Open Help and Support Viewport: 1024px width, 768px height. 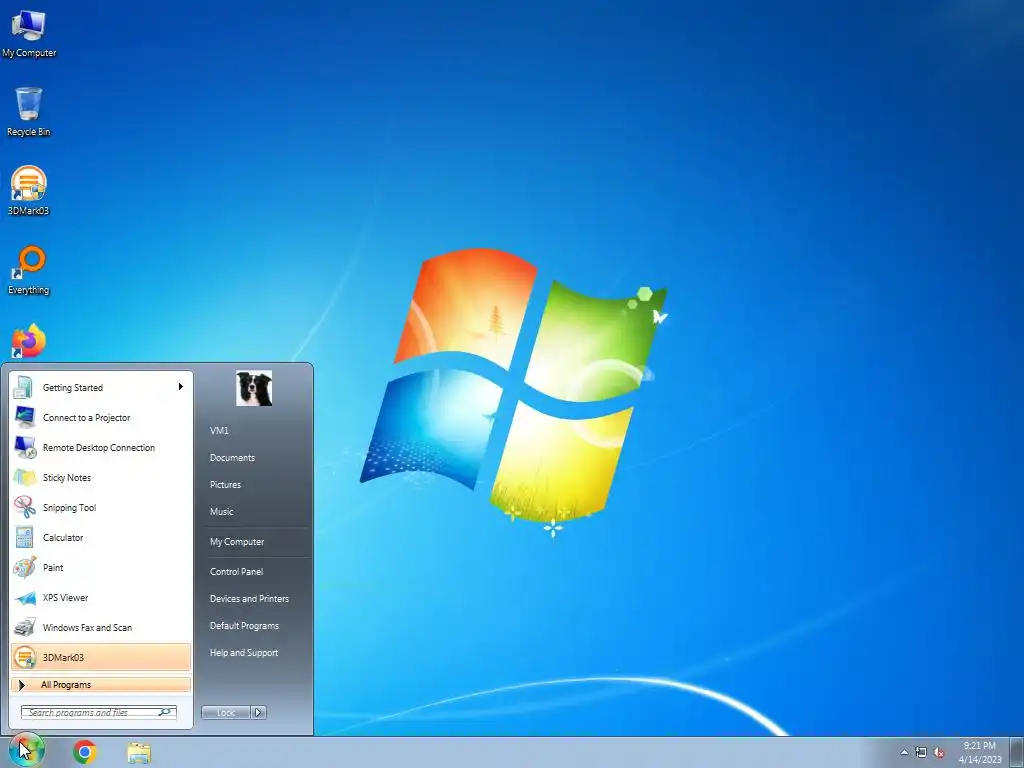244,652
